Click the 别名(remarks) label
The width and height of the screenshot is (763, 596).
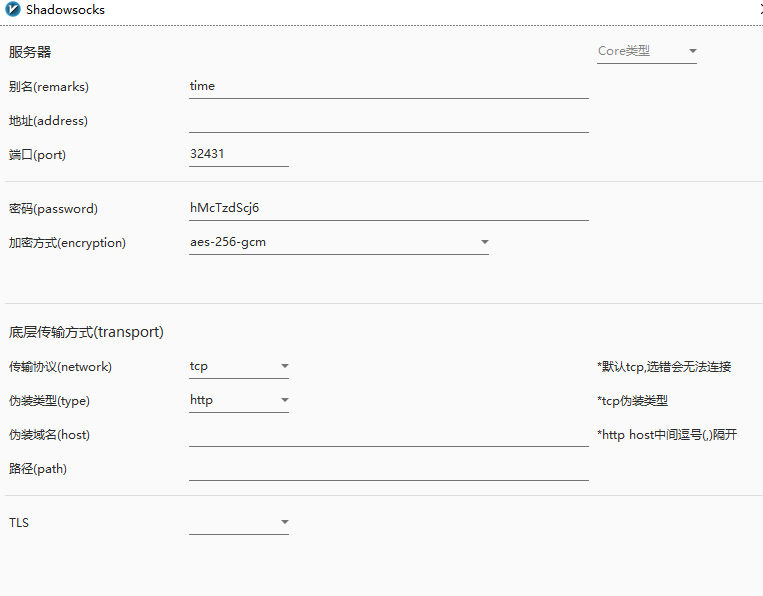point(49,87)
